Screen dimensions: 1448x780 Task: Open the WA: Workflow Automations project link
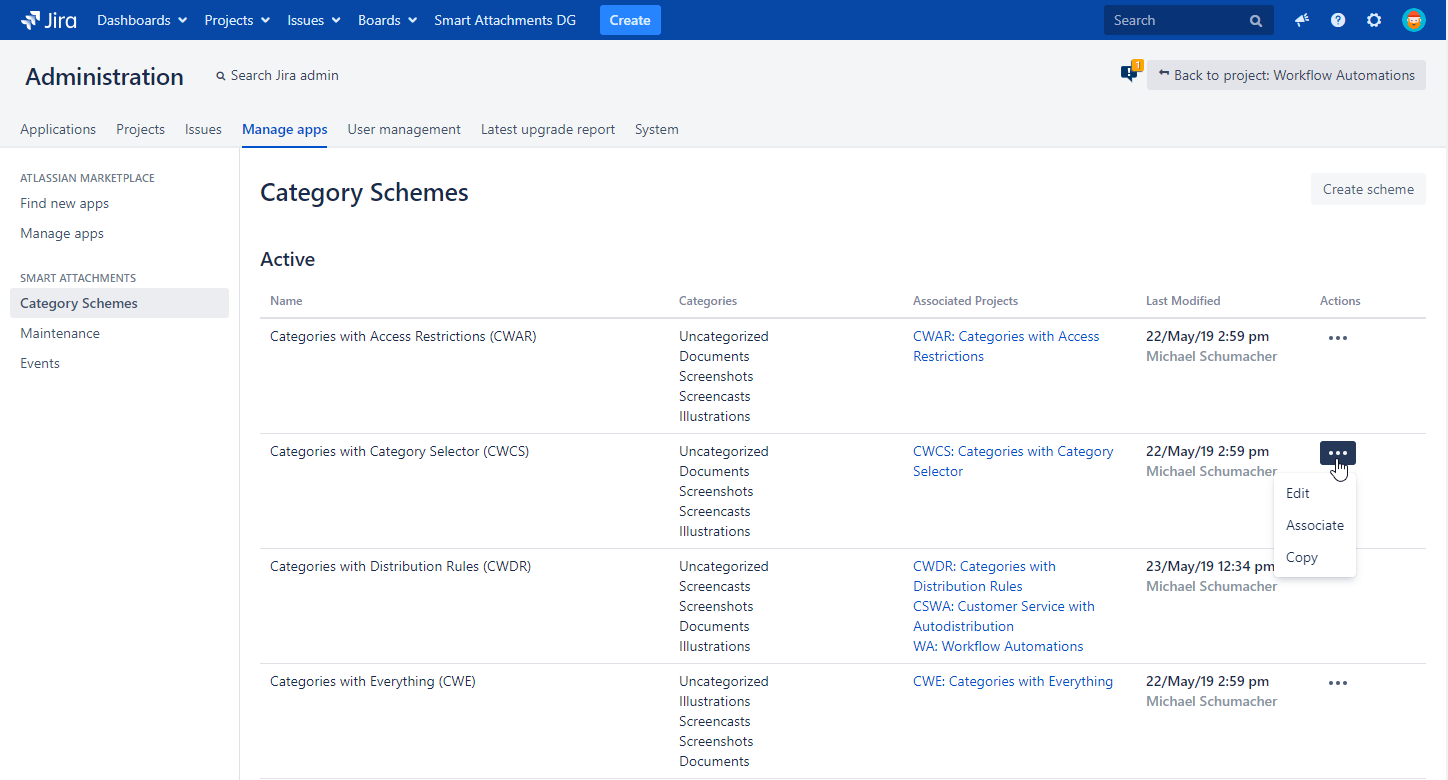pyautogui.click(x=998, y=646)
